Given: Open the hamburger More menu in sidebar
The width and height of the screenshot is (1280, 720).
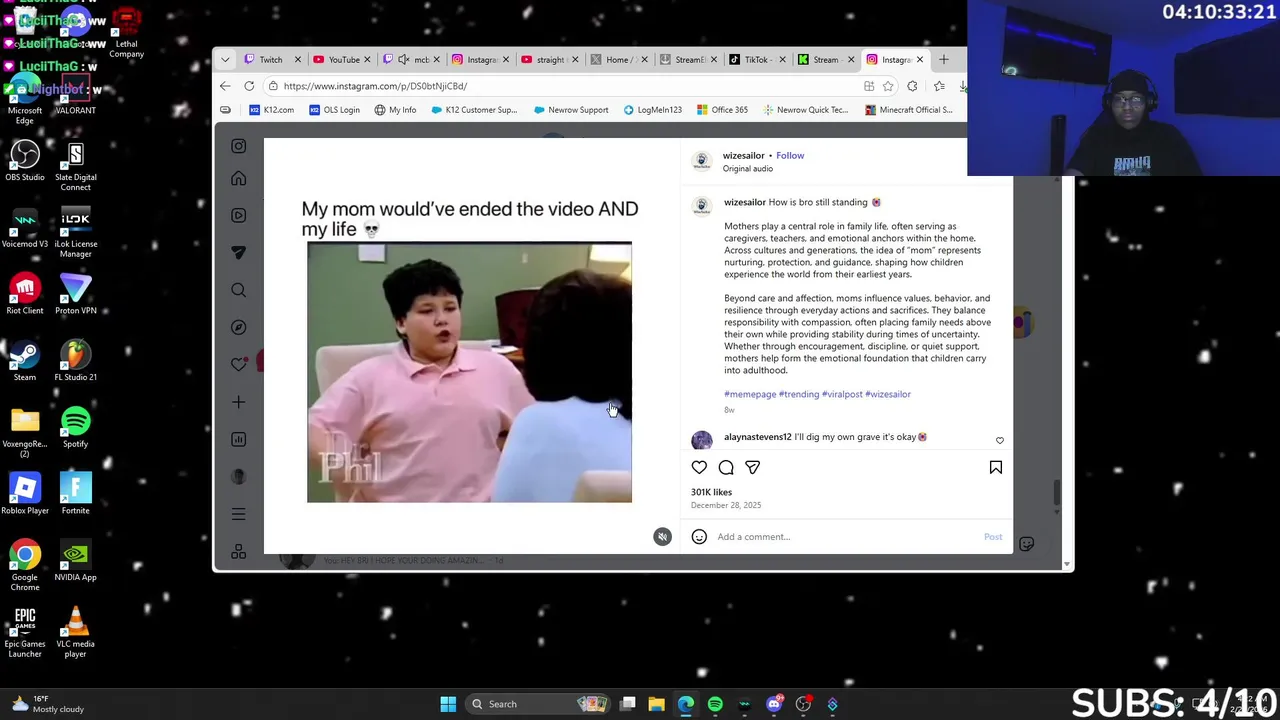Looking at the screenshot, I should click(x=238, y=514).
